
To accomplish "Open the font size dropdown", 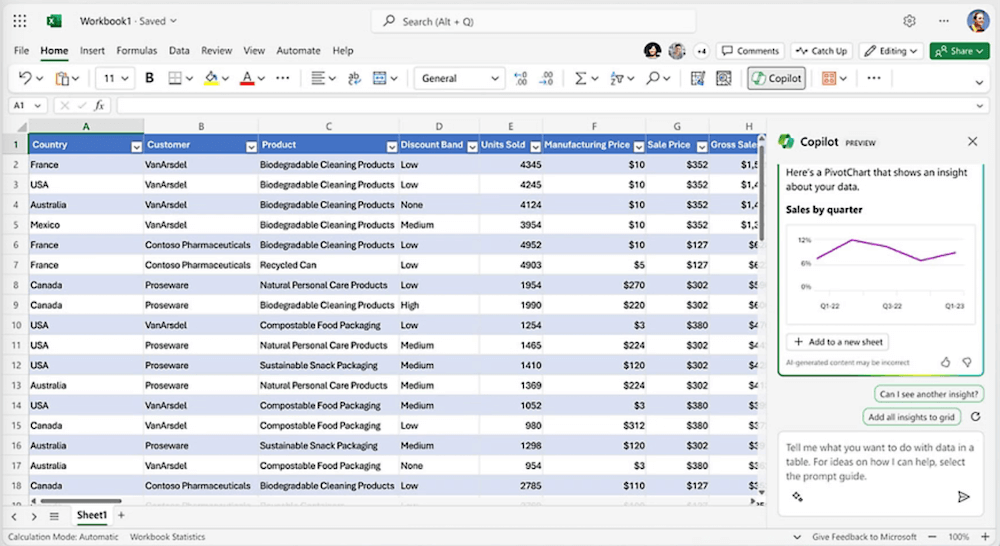I will tap(126, 78).
